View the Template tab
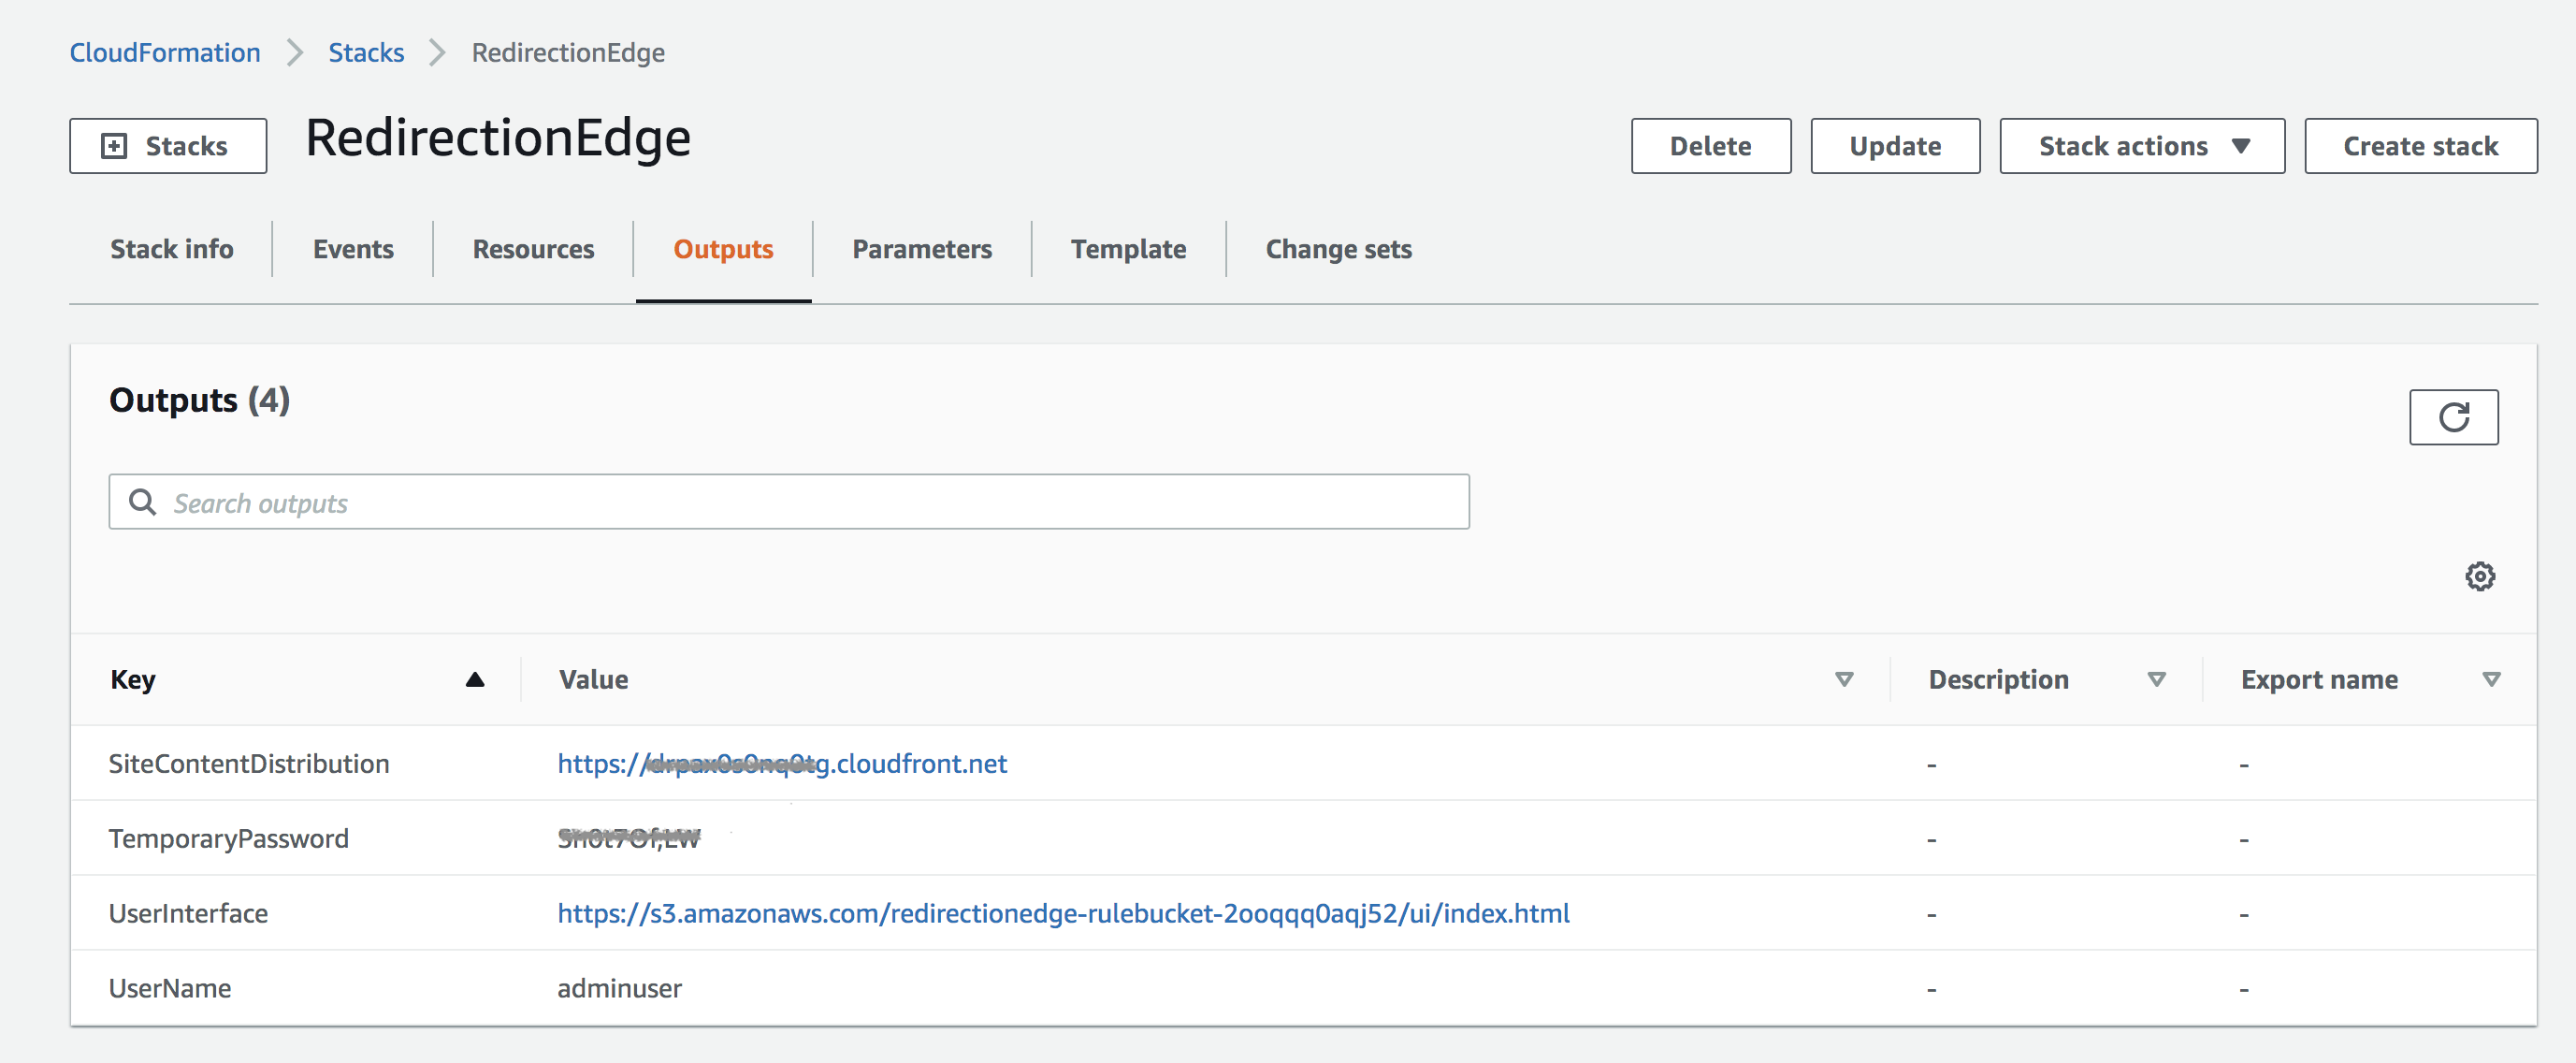 (x=1128, y=249)
